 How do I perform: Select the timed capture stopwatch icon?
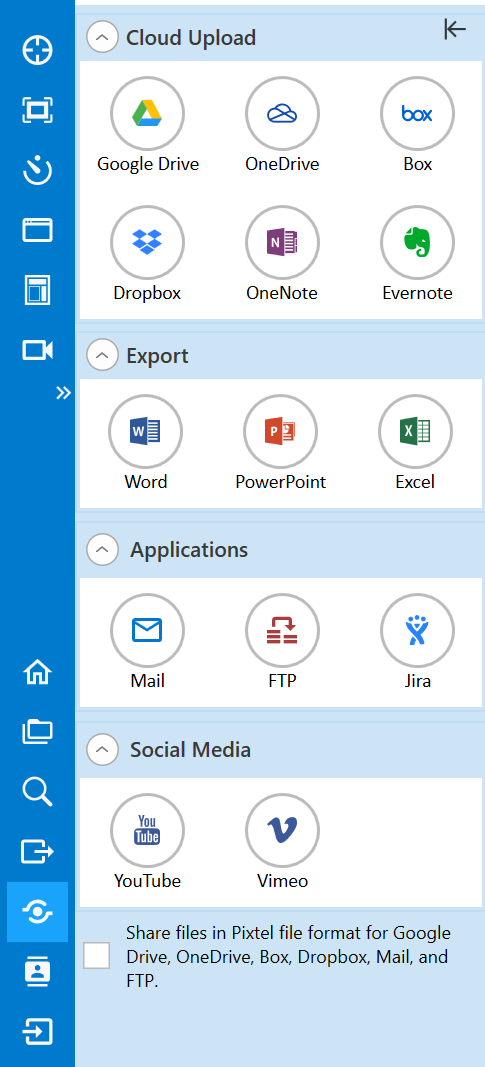tap(37, 169)
